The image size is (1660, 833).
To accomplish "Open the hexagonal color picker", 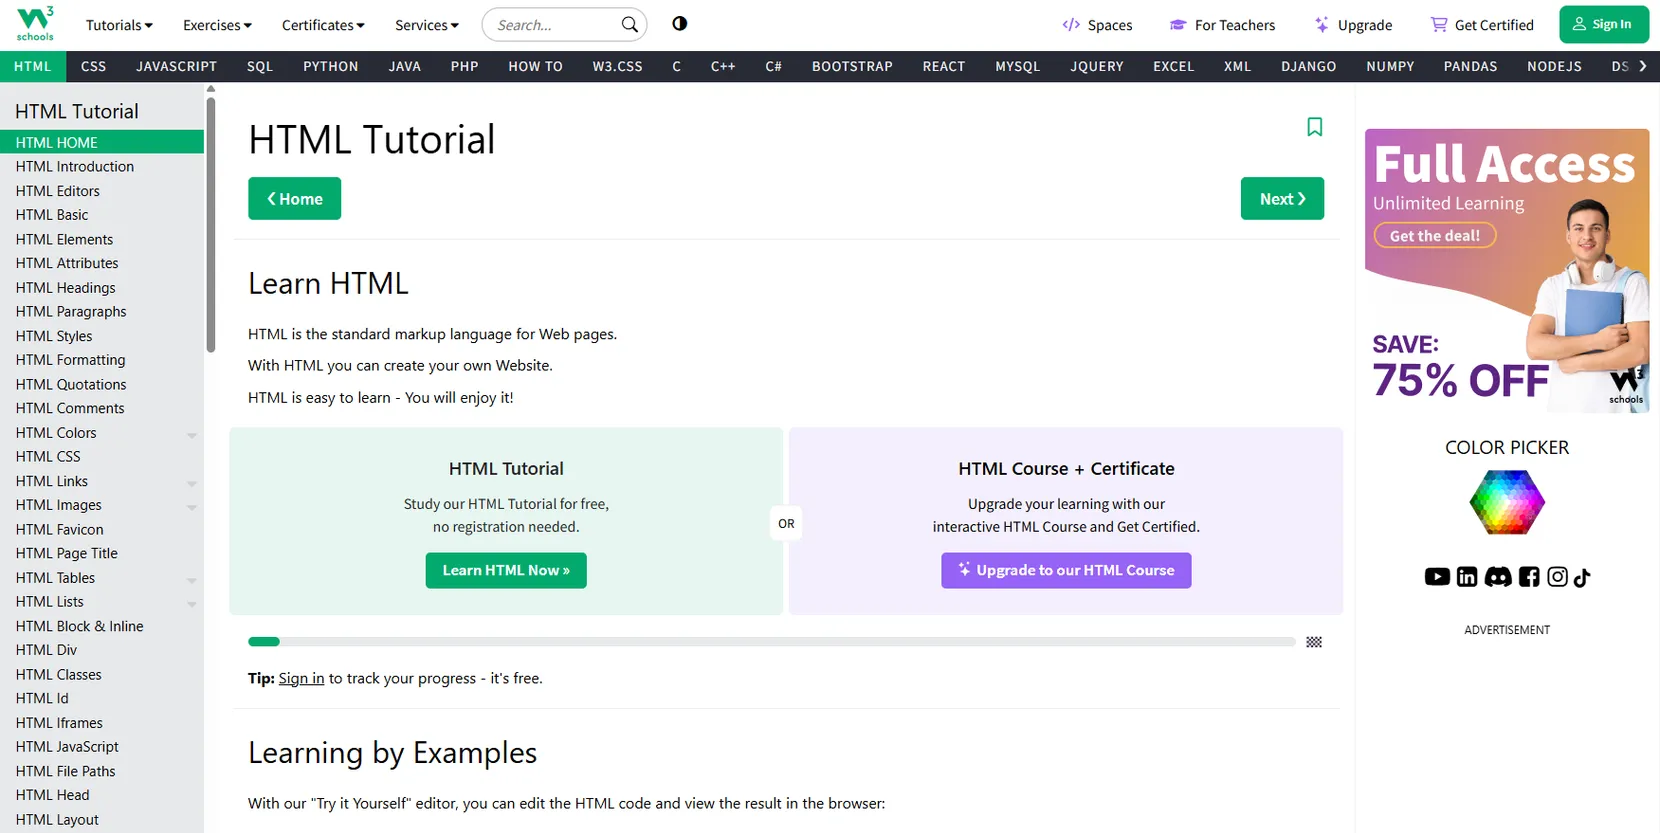I will 1507,502.
